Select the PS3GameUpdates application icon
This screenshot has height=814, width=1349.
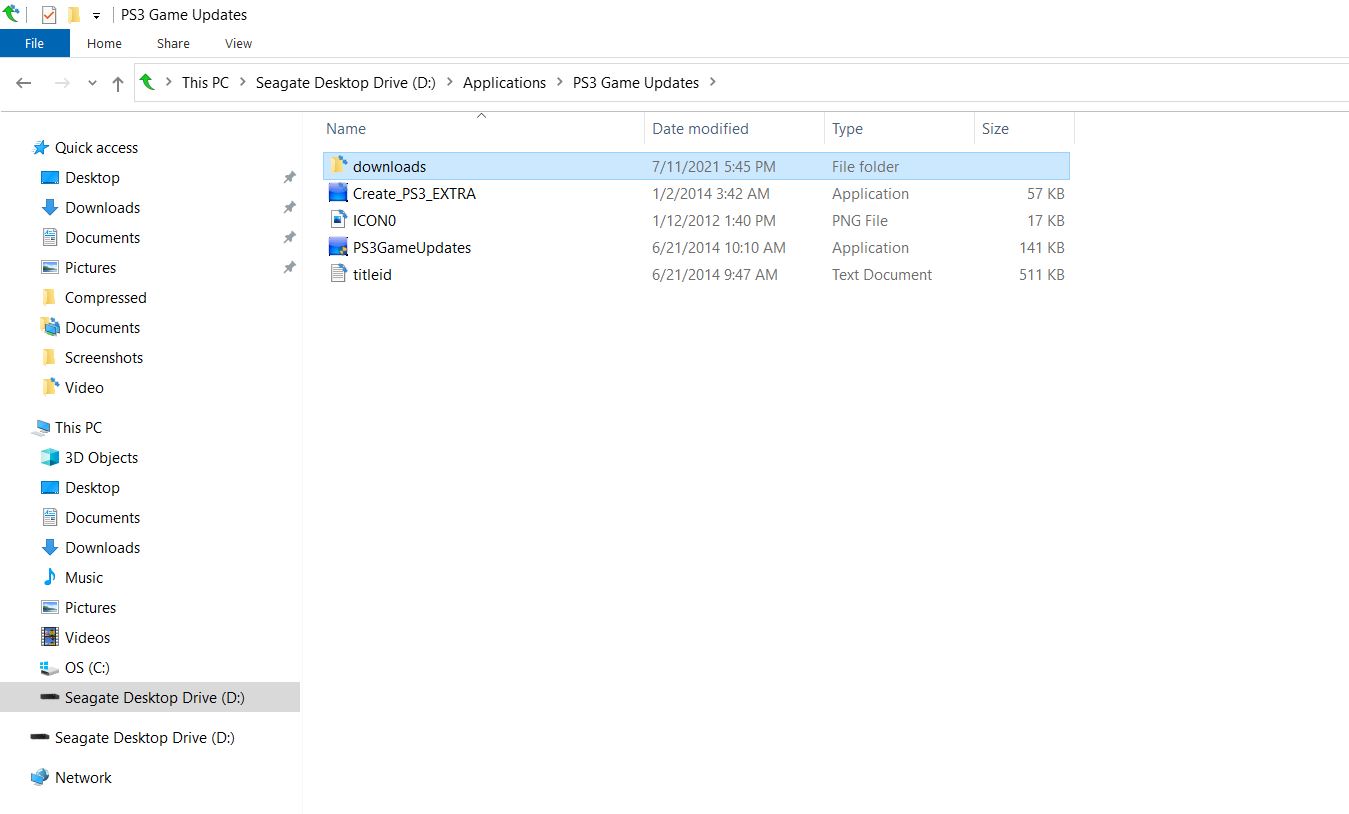pyautogui.click(x=338, y=247)
